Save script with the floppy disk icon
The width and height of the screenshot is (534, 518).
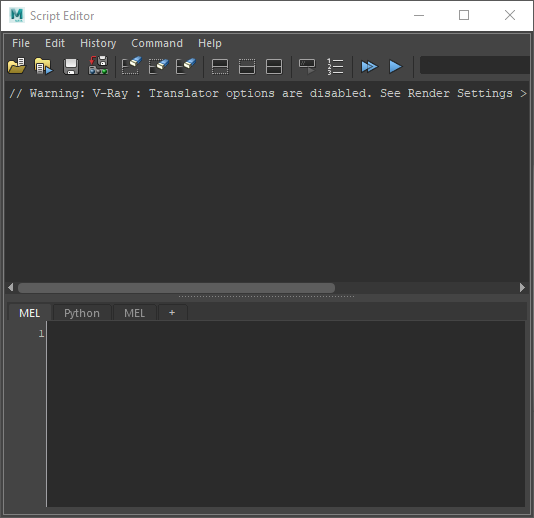pos(71,66)
